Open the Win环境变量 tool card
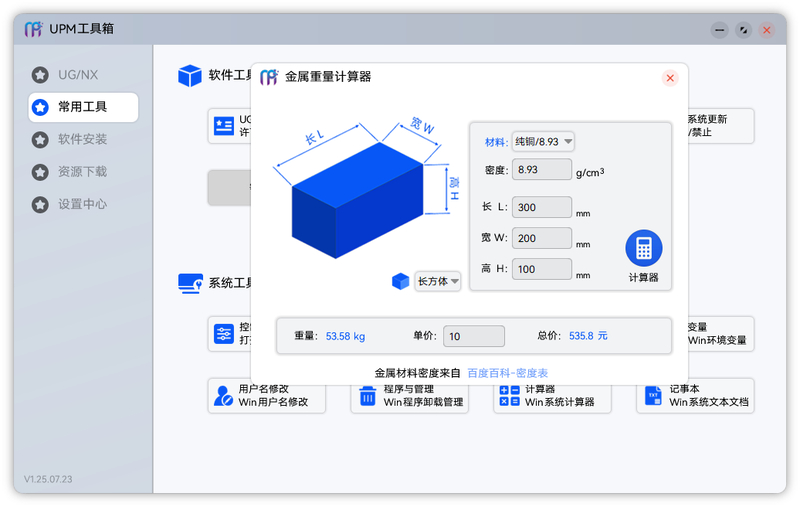 click(x=721, y=334)
